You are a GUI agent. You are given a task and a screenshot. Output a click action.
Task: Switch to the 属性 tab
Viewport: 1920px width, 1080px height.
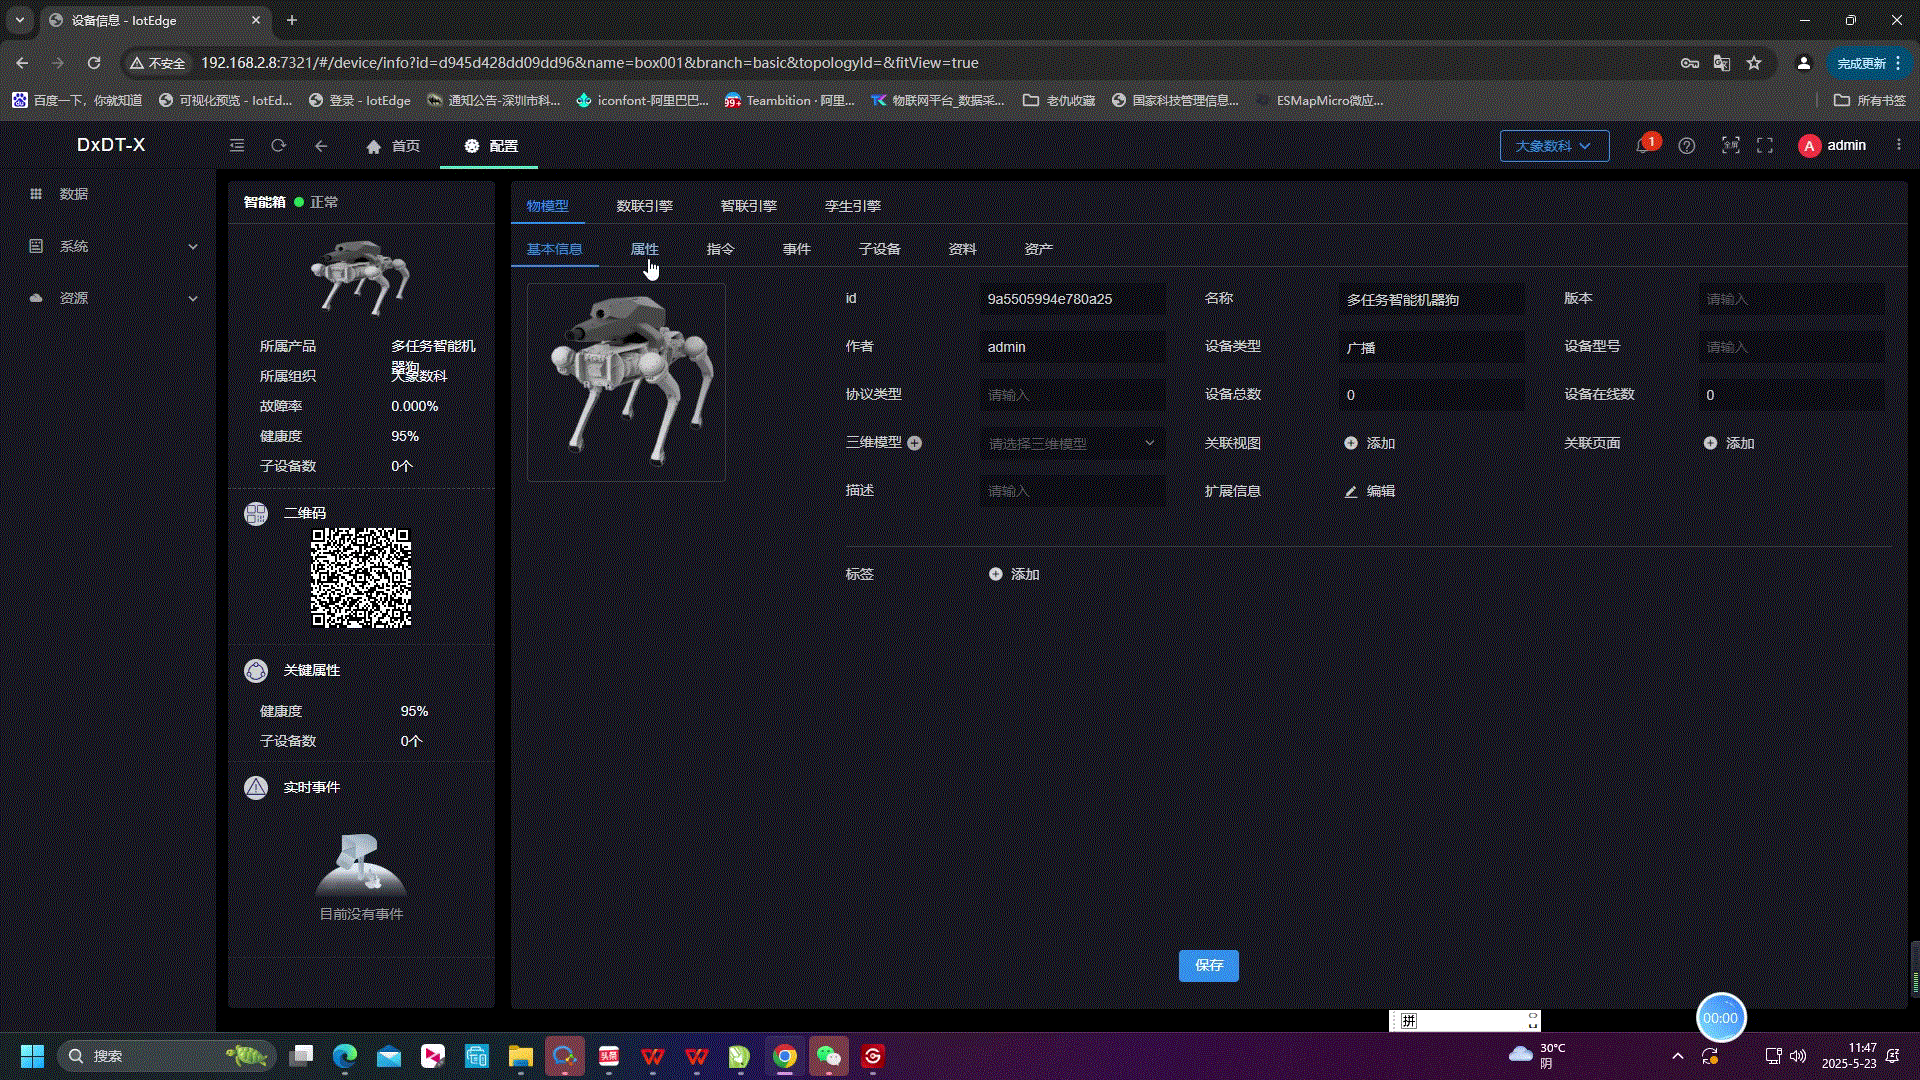(x=644, y=249)
